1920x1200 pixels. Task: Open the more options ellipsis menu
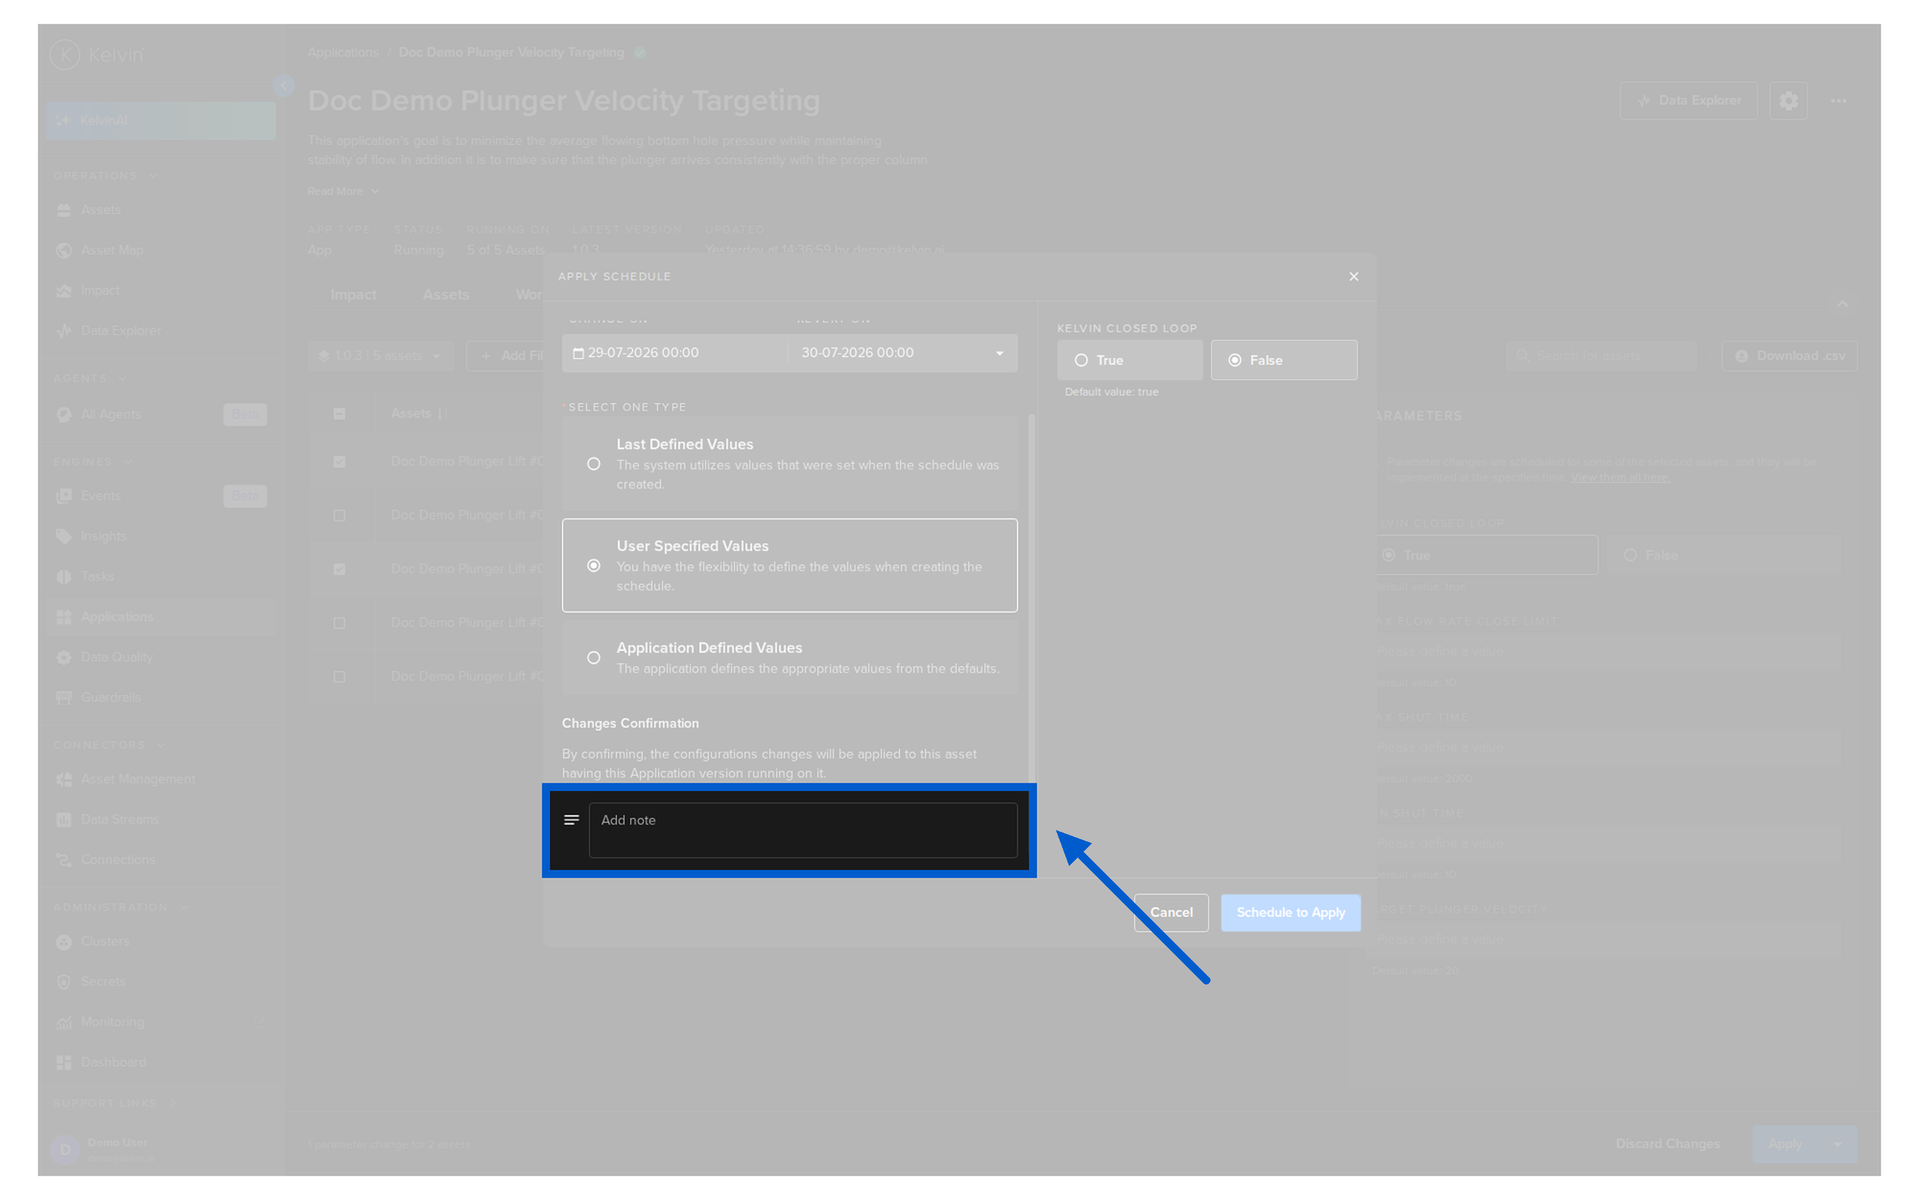pos(1838,101)
